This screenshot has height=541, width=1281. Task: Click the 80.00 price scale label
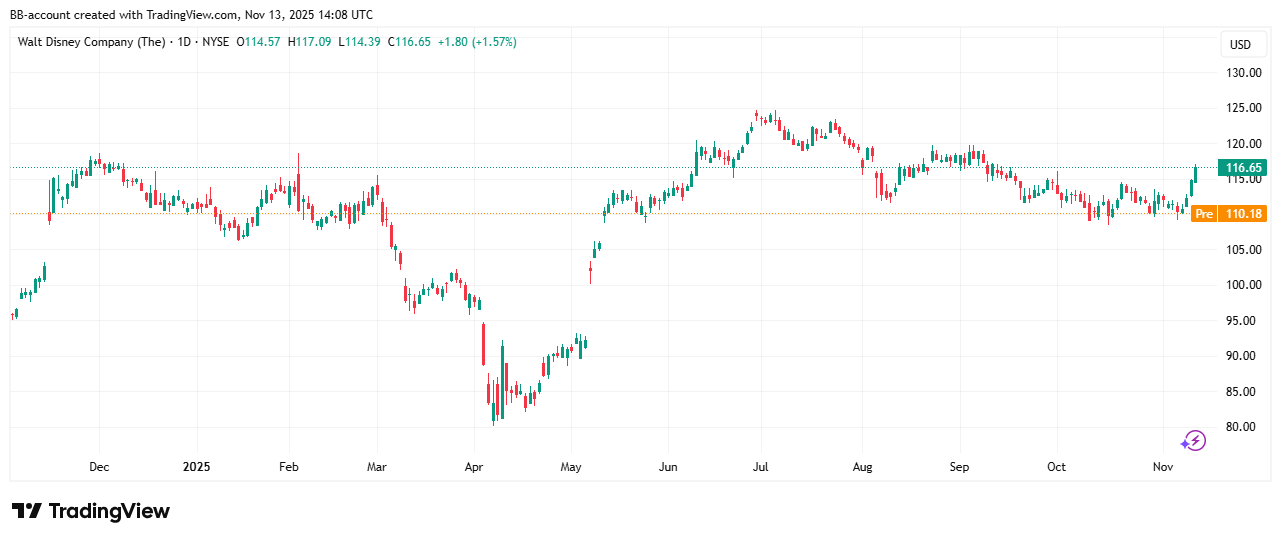(x=1243, y=427)
